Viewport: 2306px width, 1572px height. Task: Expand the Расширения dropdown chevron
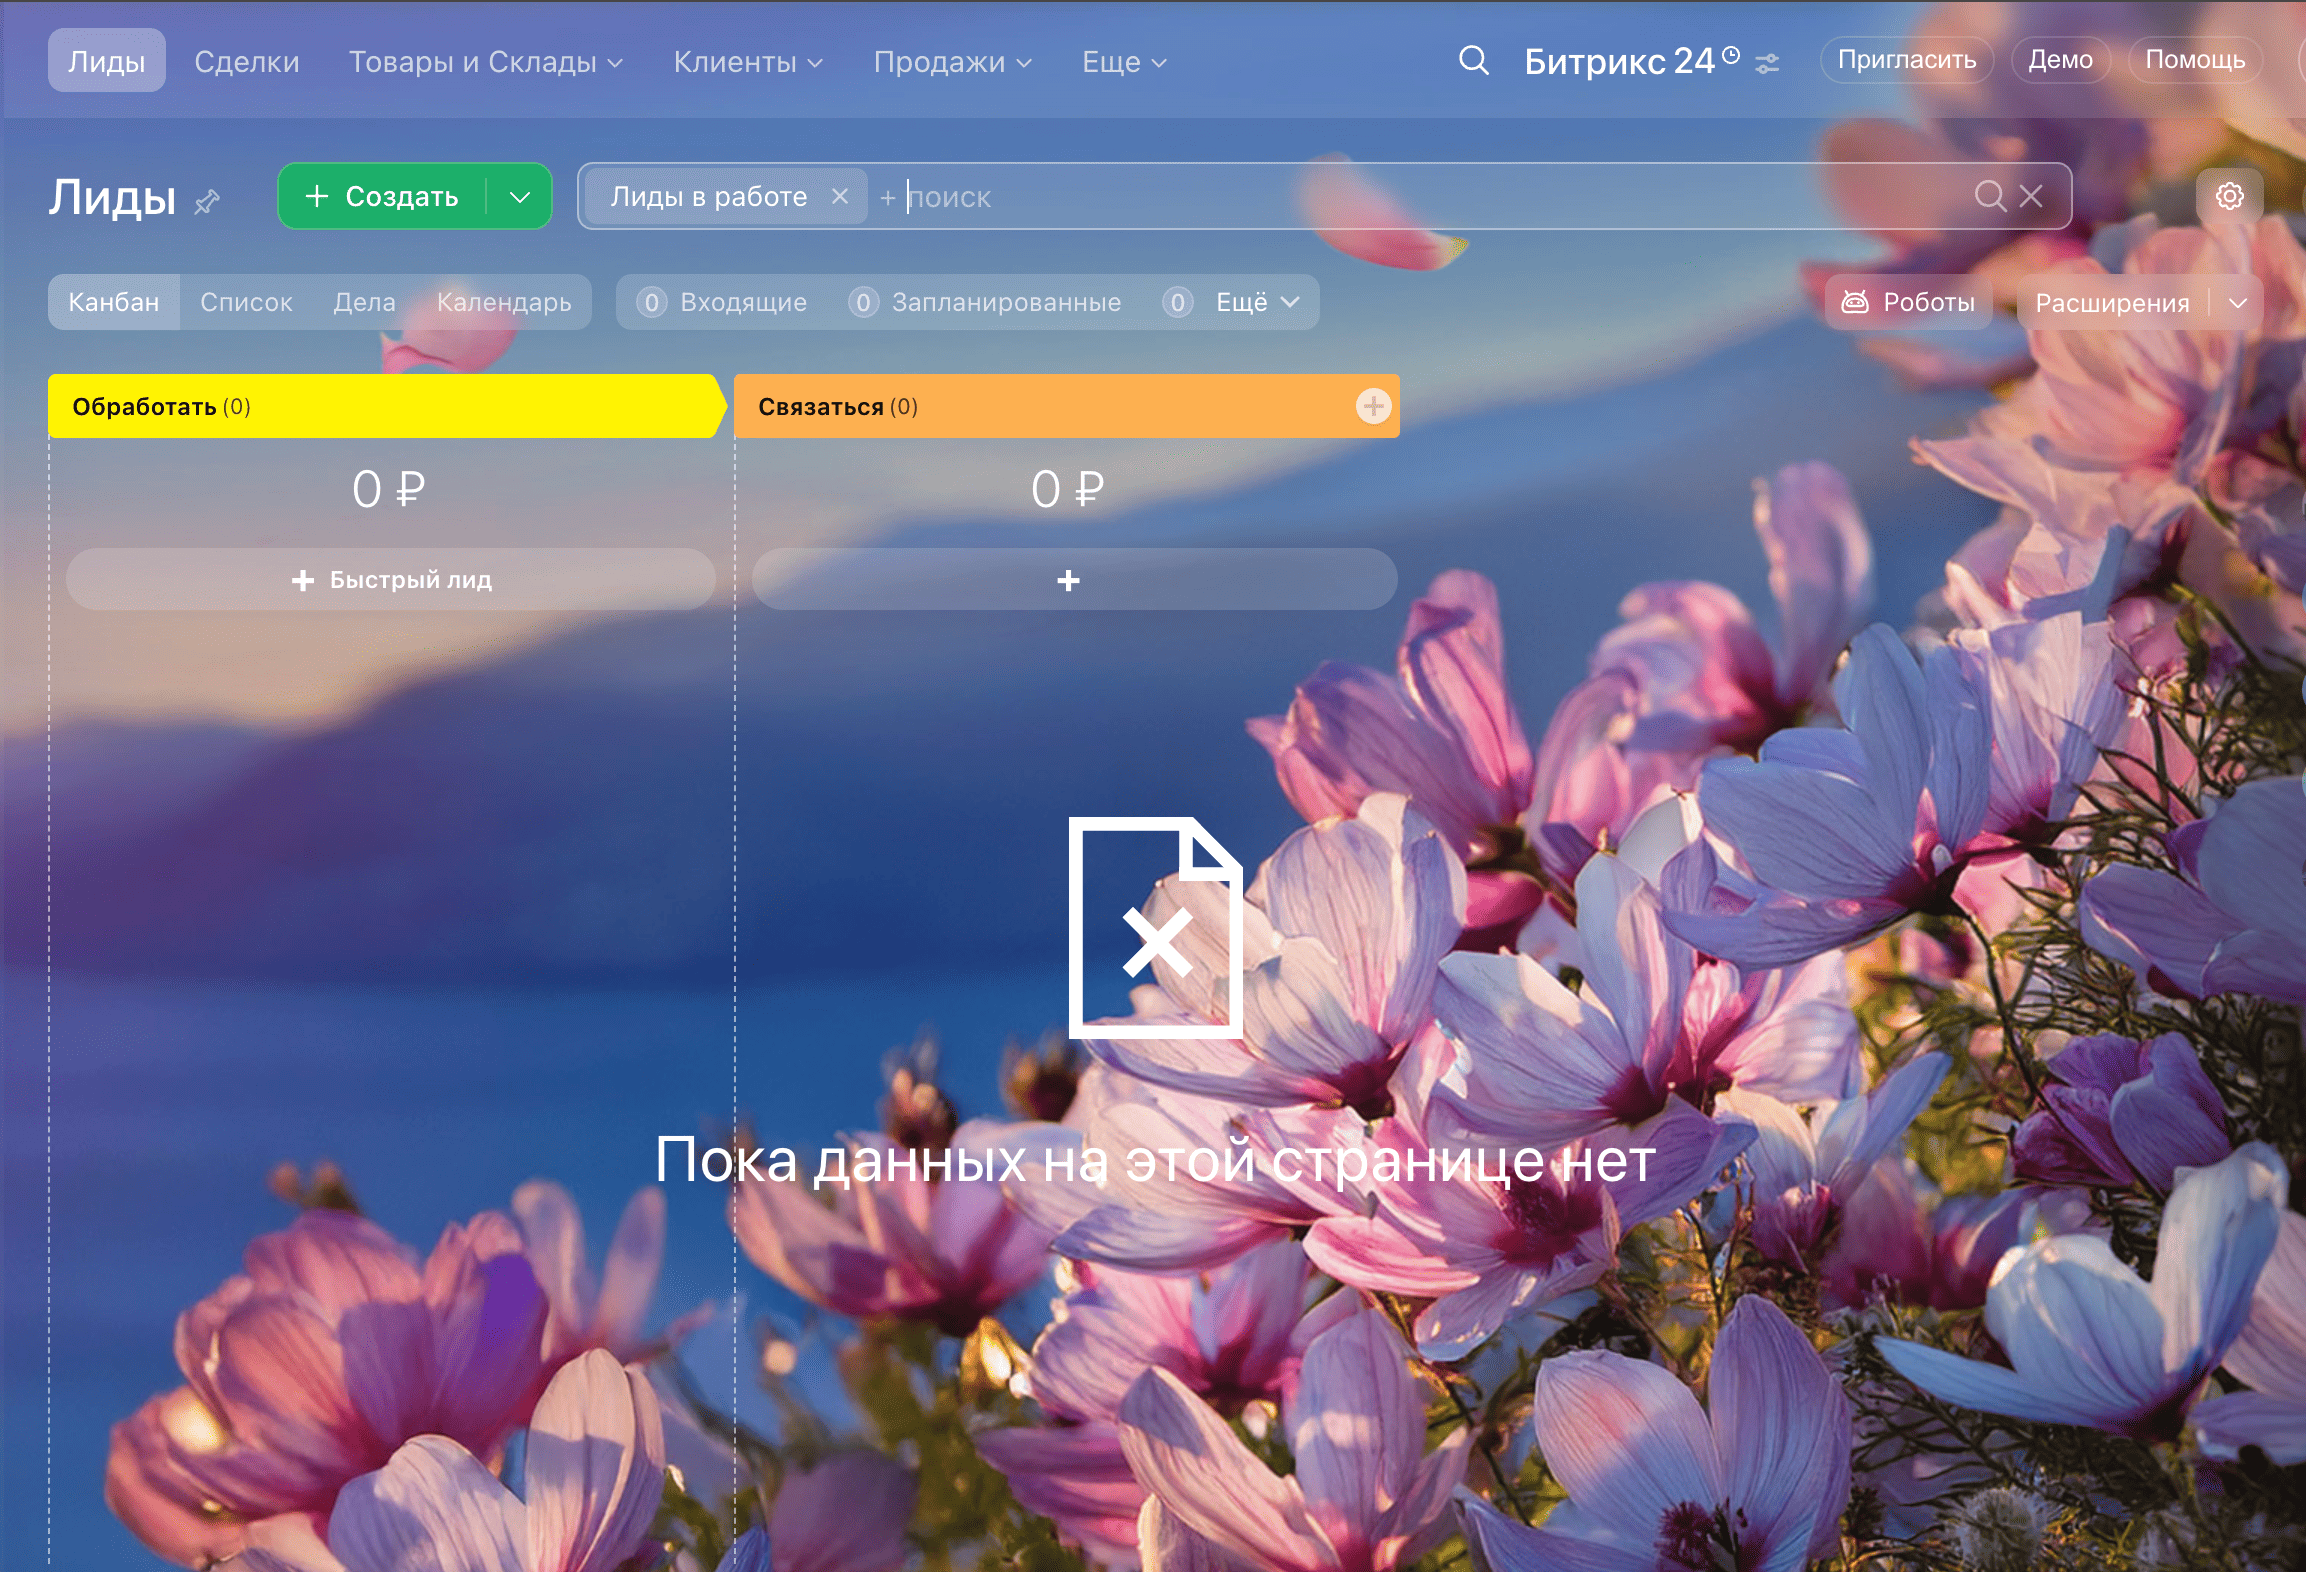(x=2238, y=303)
